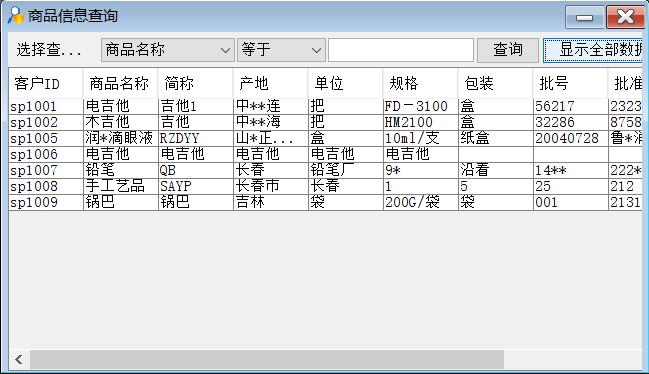Click the 简称 column header
649x374 pixels.
(x=195, y=84)
